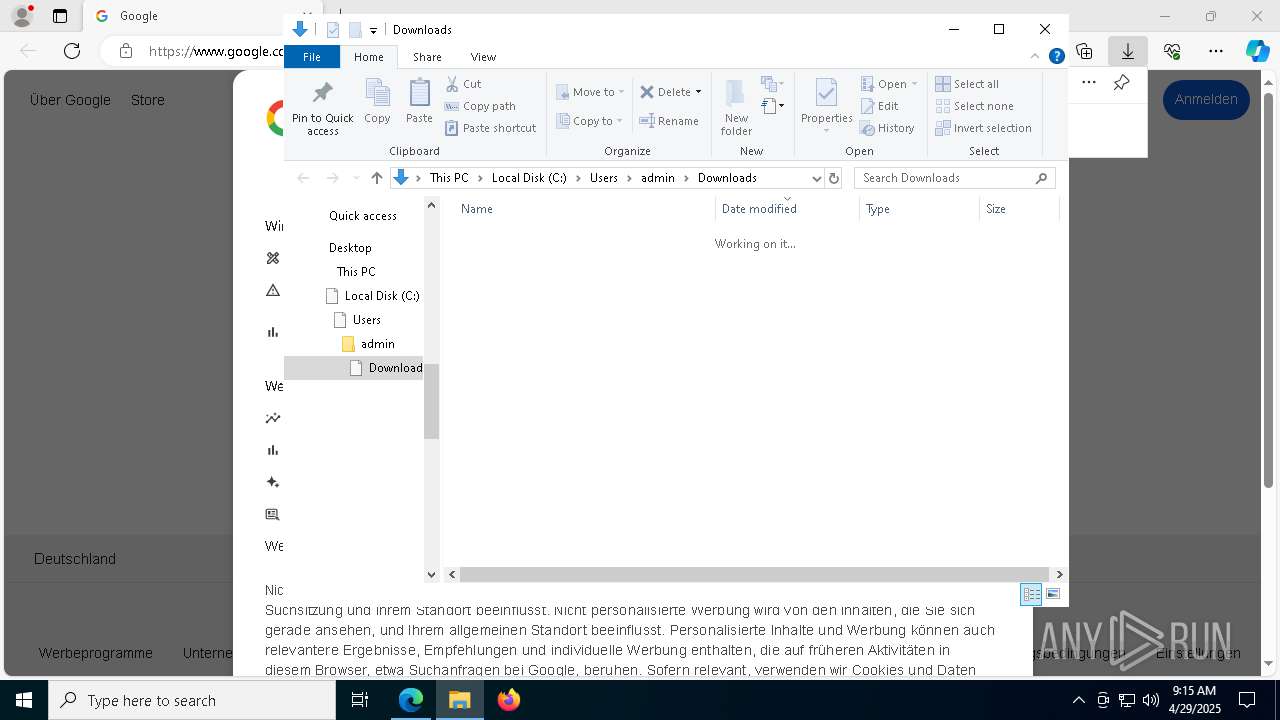Click 'Local Disk (C:)' in address breadcrumb
This screenshot has height=720, width=1280.
pos(529,178)
